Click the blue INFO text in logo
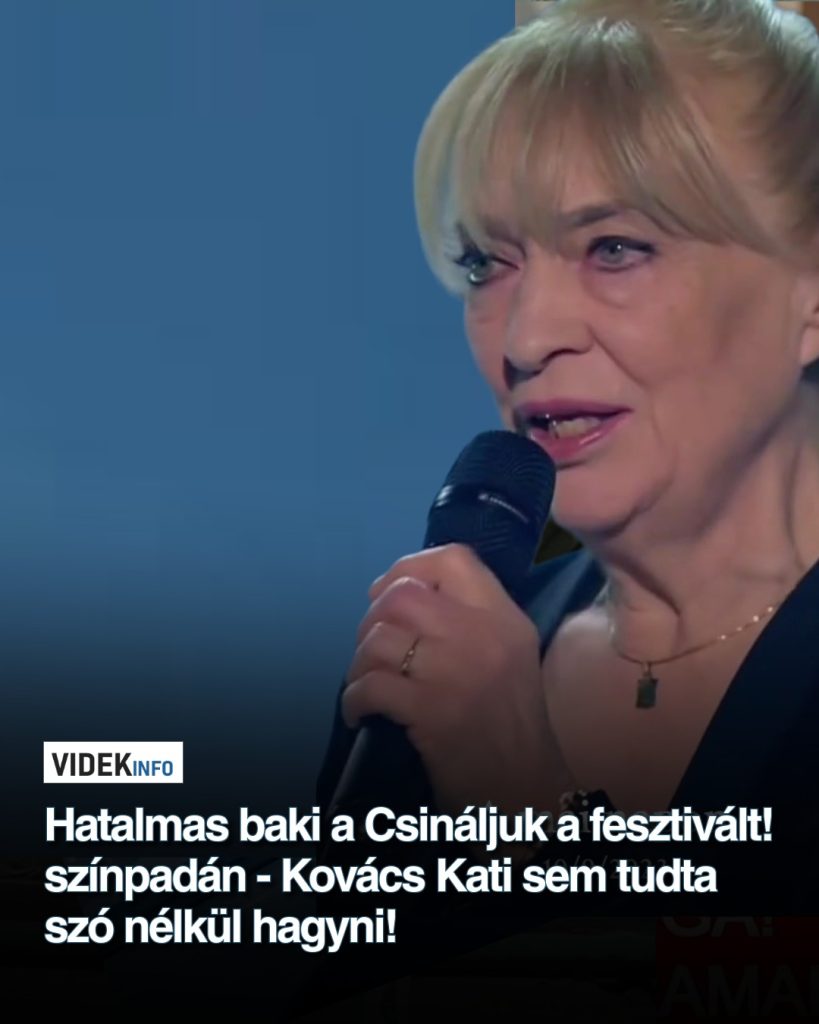 point(153,768)
